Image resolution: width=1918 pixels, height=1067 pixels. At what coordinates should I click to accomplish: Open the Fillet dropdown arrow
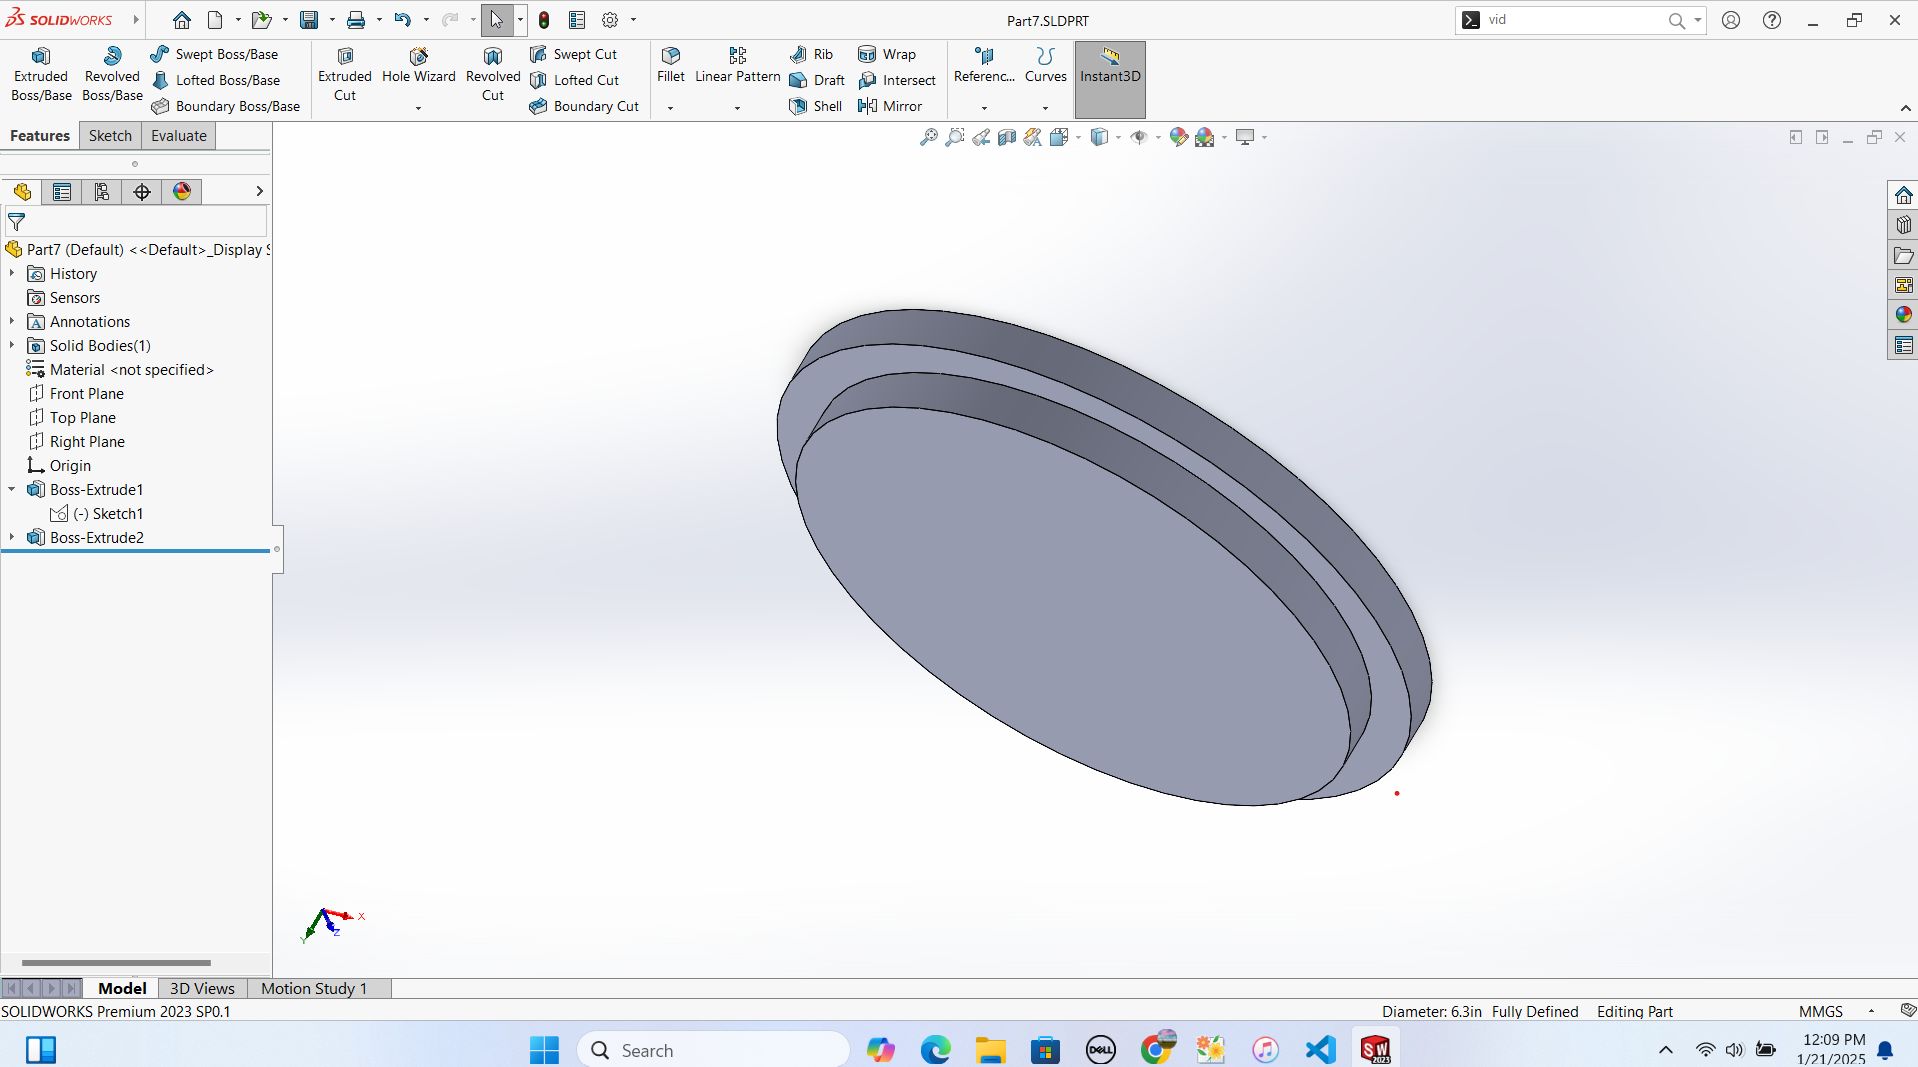pos(671,108)
